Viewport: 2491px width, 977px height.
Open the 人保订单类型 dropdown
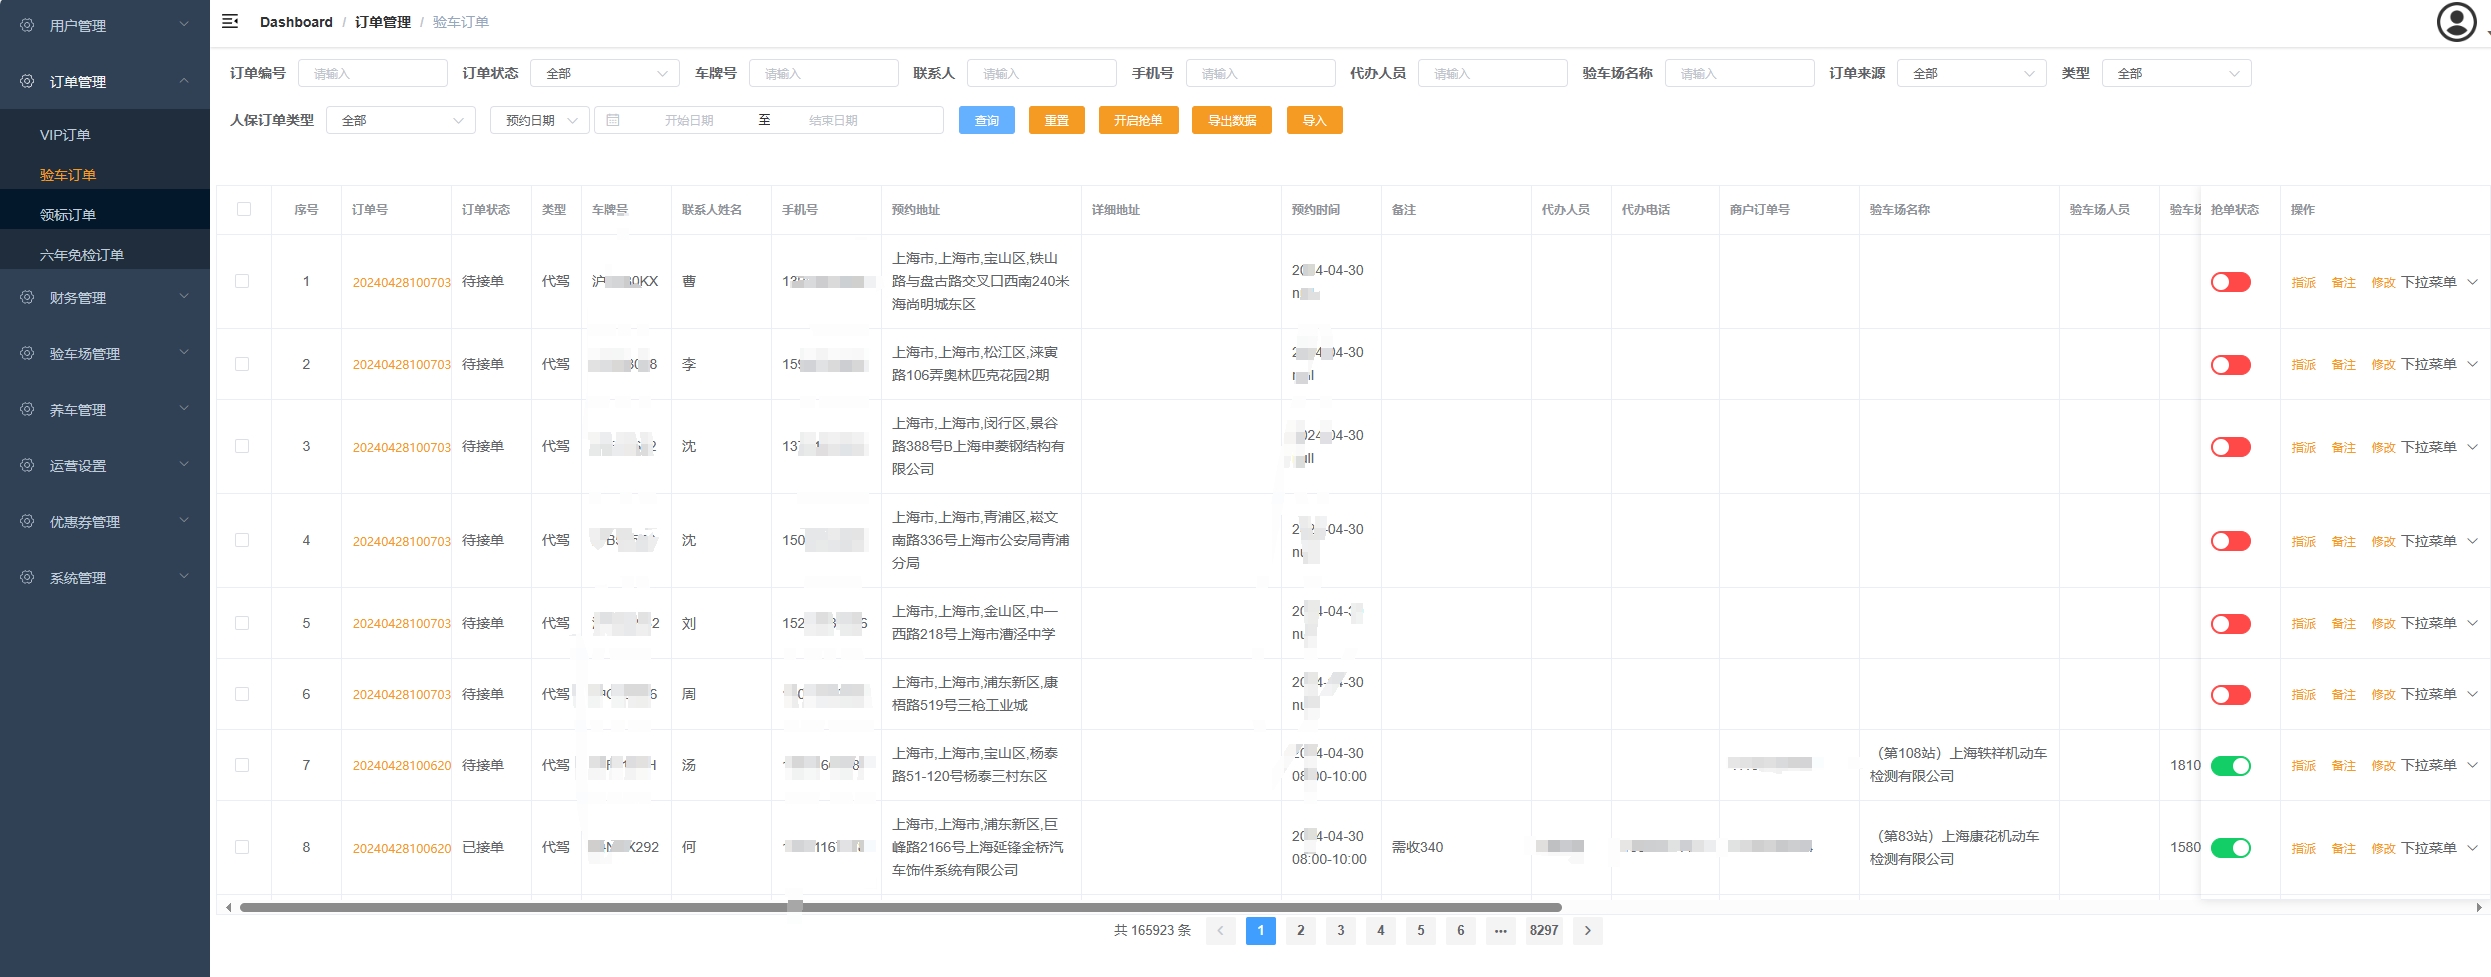401,120
